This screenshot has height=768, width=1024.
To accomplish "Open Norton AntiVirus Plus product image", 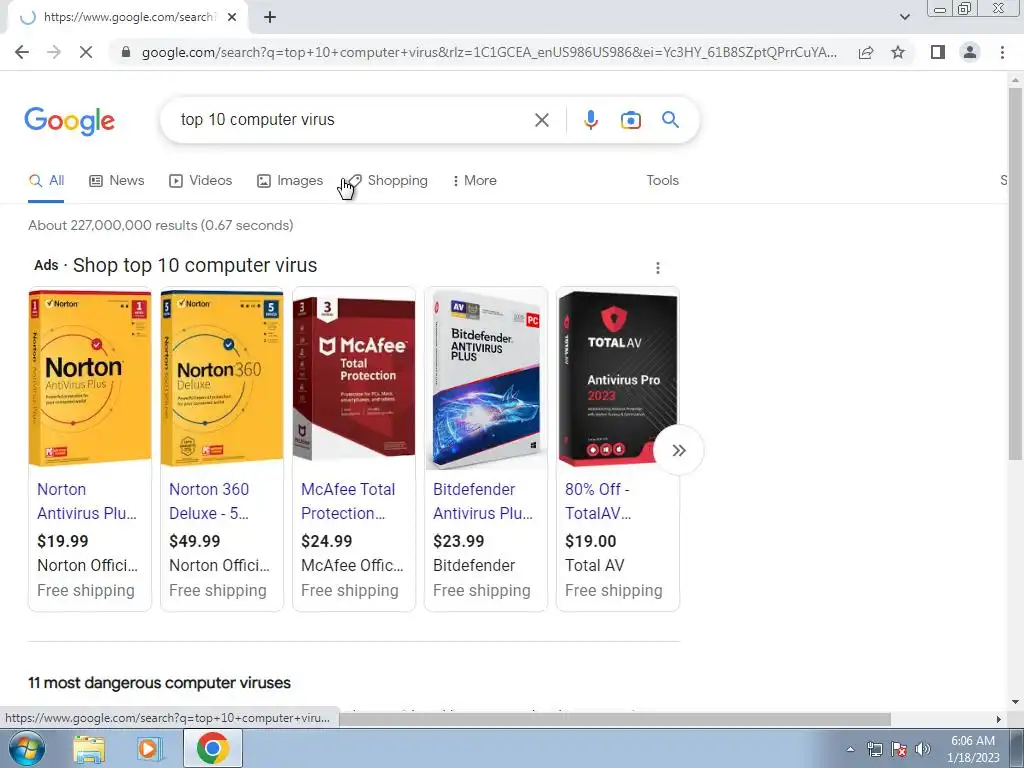I will 90,379.
